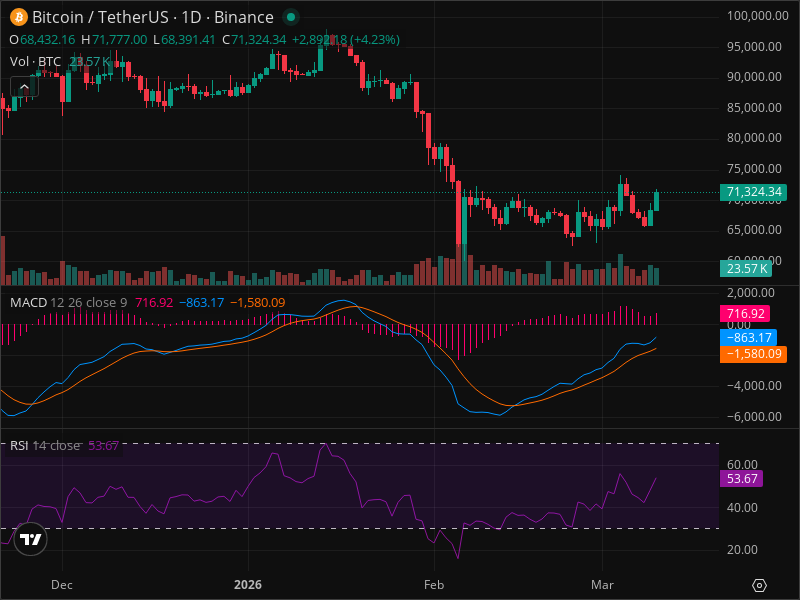
Task: Click the blue -863.17 MACD line label
Action: coord(748,338)
